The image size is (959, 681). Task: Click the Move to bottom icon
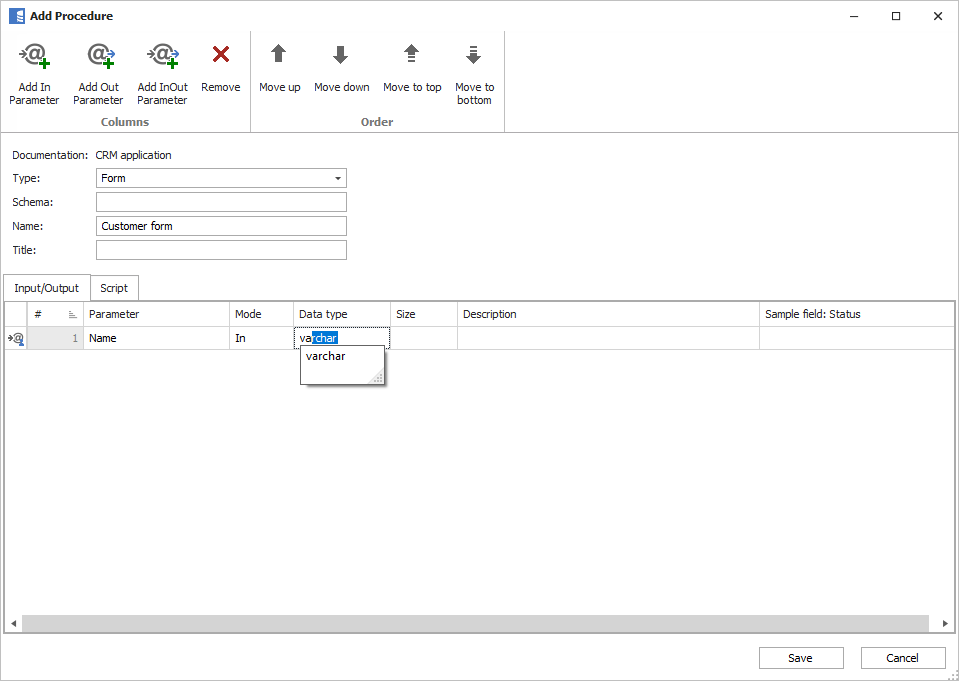coord(474,55)
